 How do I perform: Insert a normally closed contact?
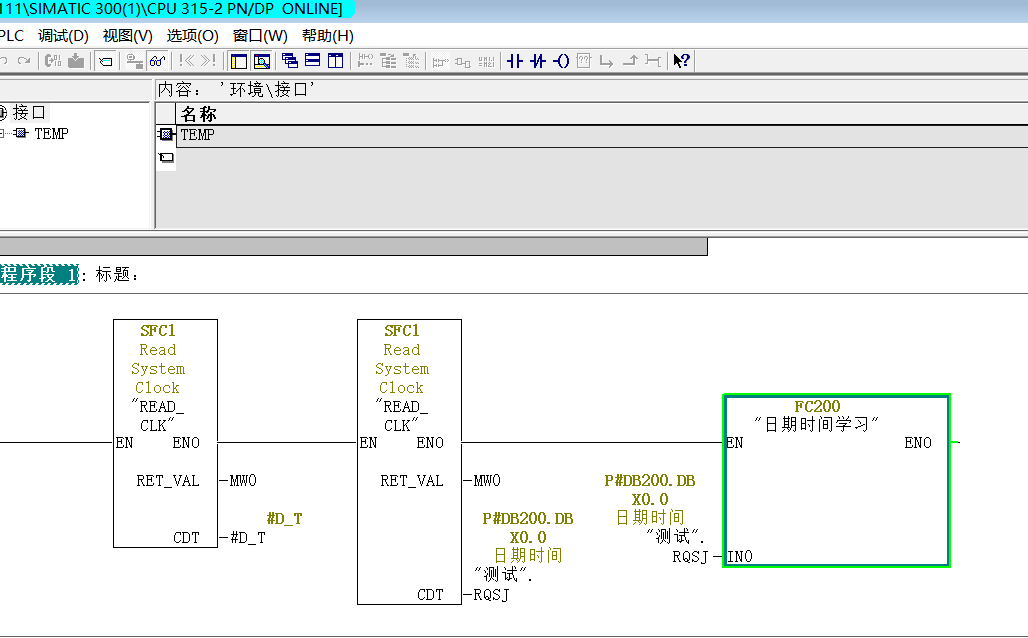click(538, 61)
